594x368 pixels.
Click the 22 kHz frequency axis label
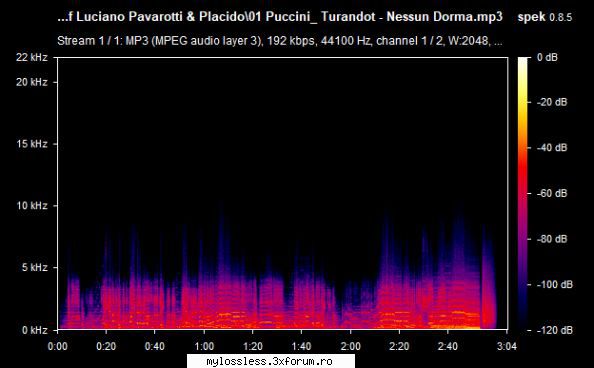coord(32,57)
